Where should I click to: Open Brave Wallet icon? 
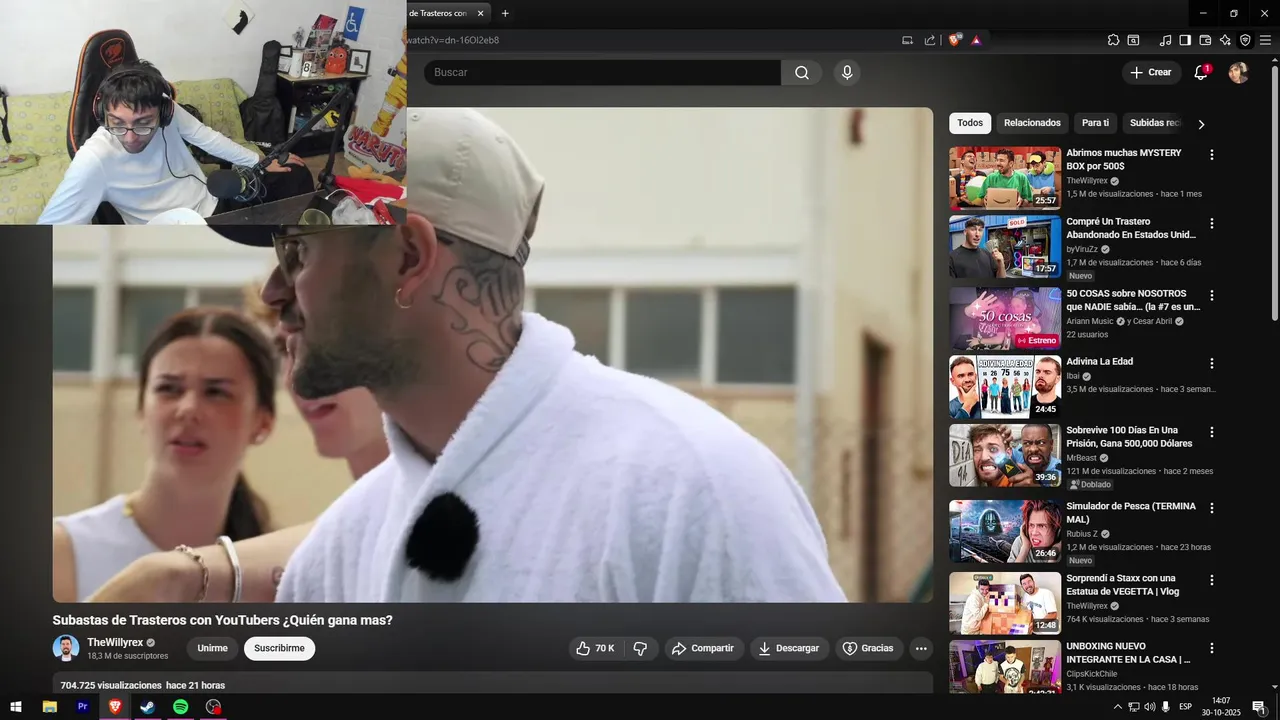pos(1205,40)
